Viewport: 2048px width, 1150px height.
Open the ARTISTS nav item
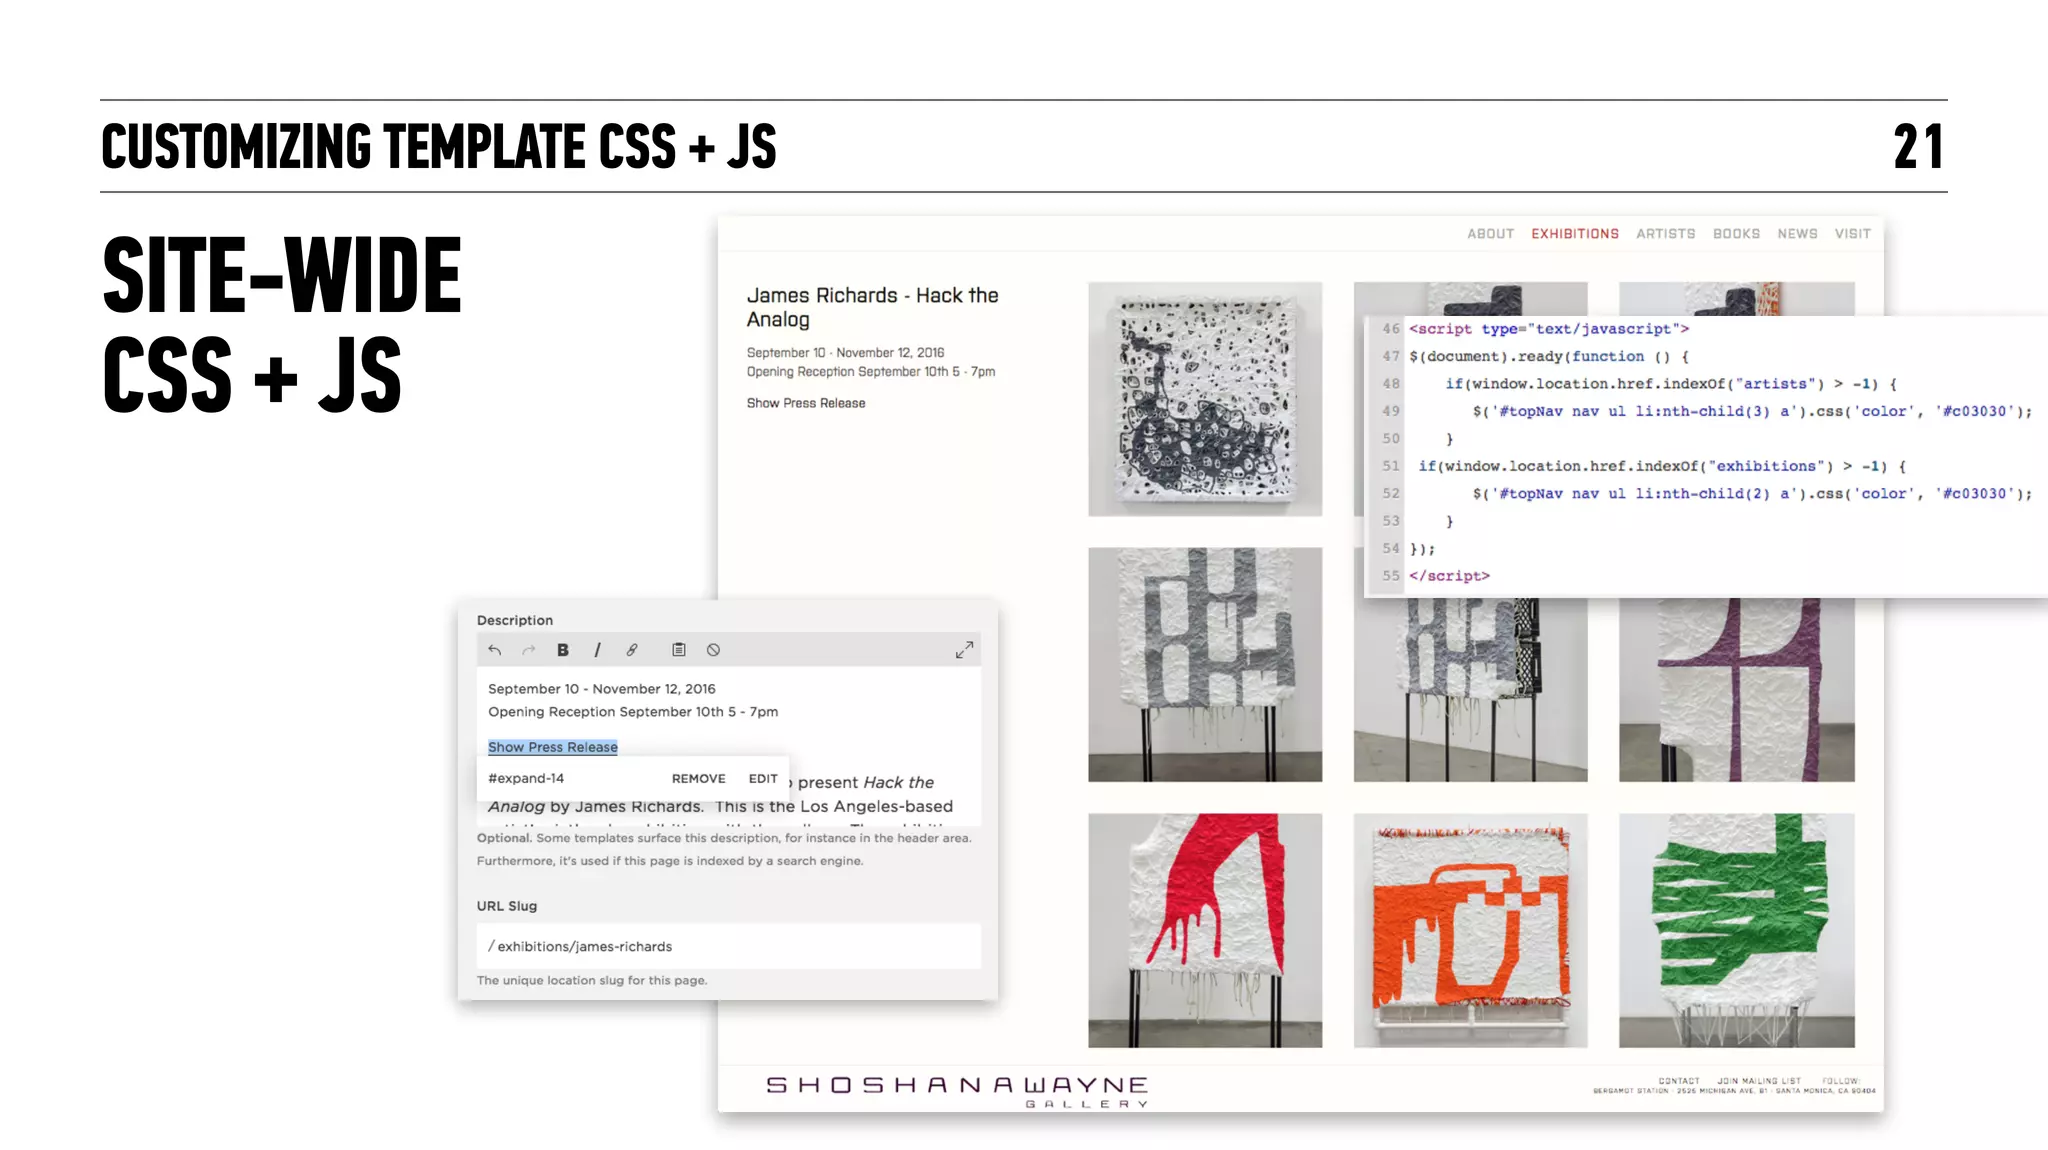pos(1666,234)
